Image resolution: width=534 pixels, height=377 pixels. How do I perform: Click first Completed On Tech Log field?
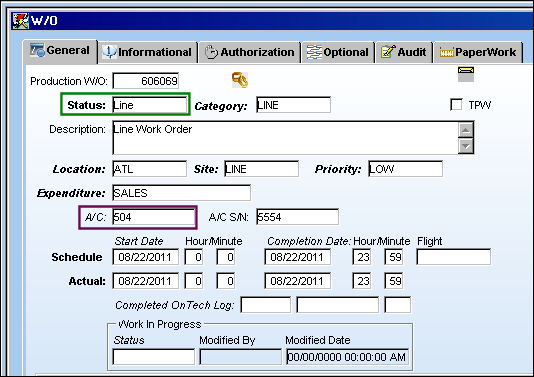(x=266, y=305)
